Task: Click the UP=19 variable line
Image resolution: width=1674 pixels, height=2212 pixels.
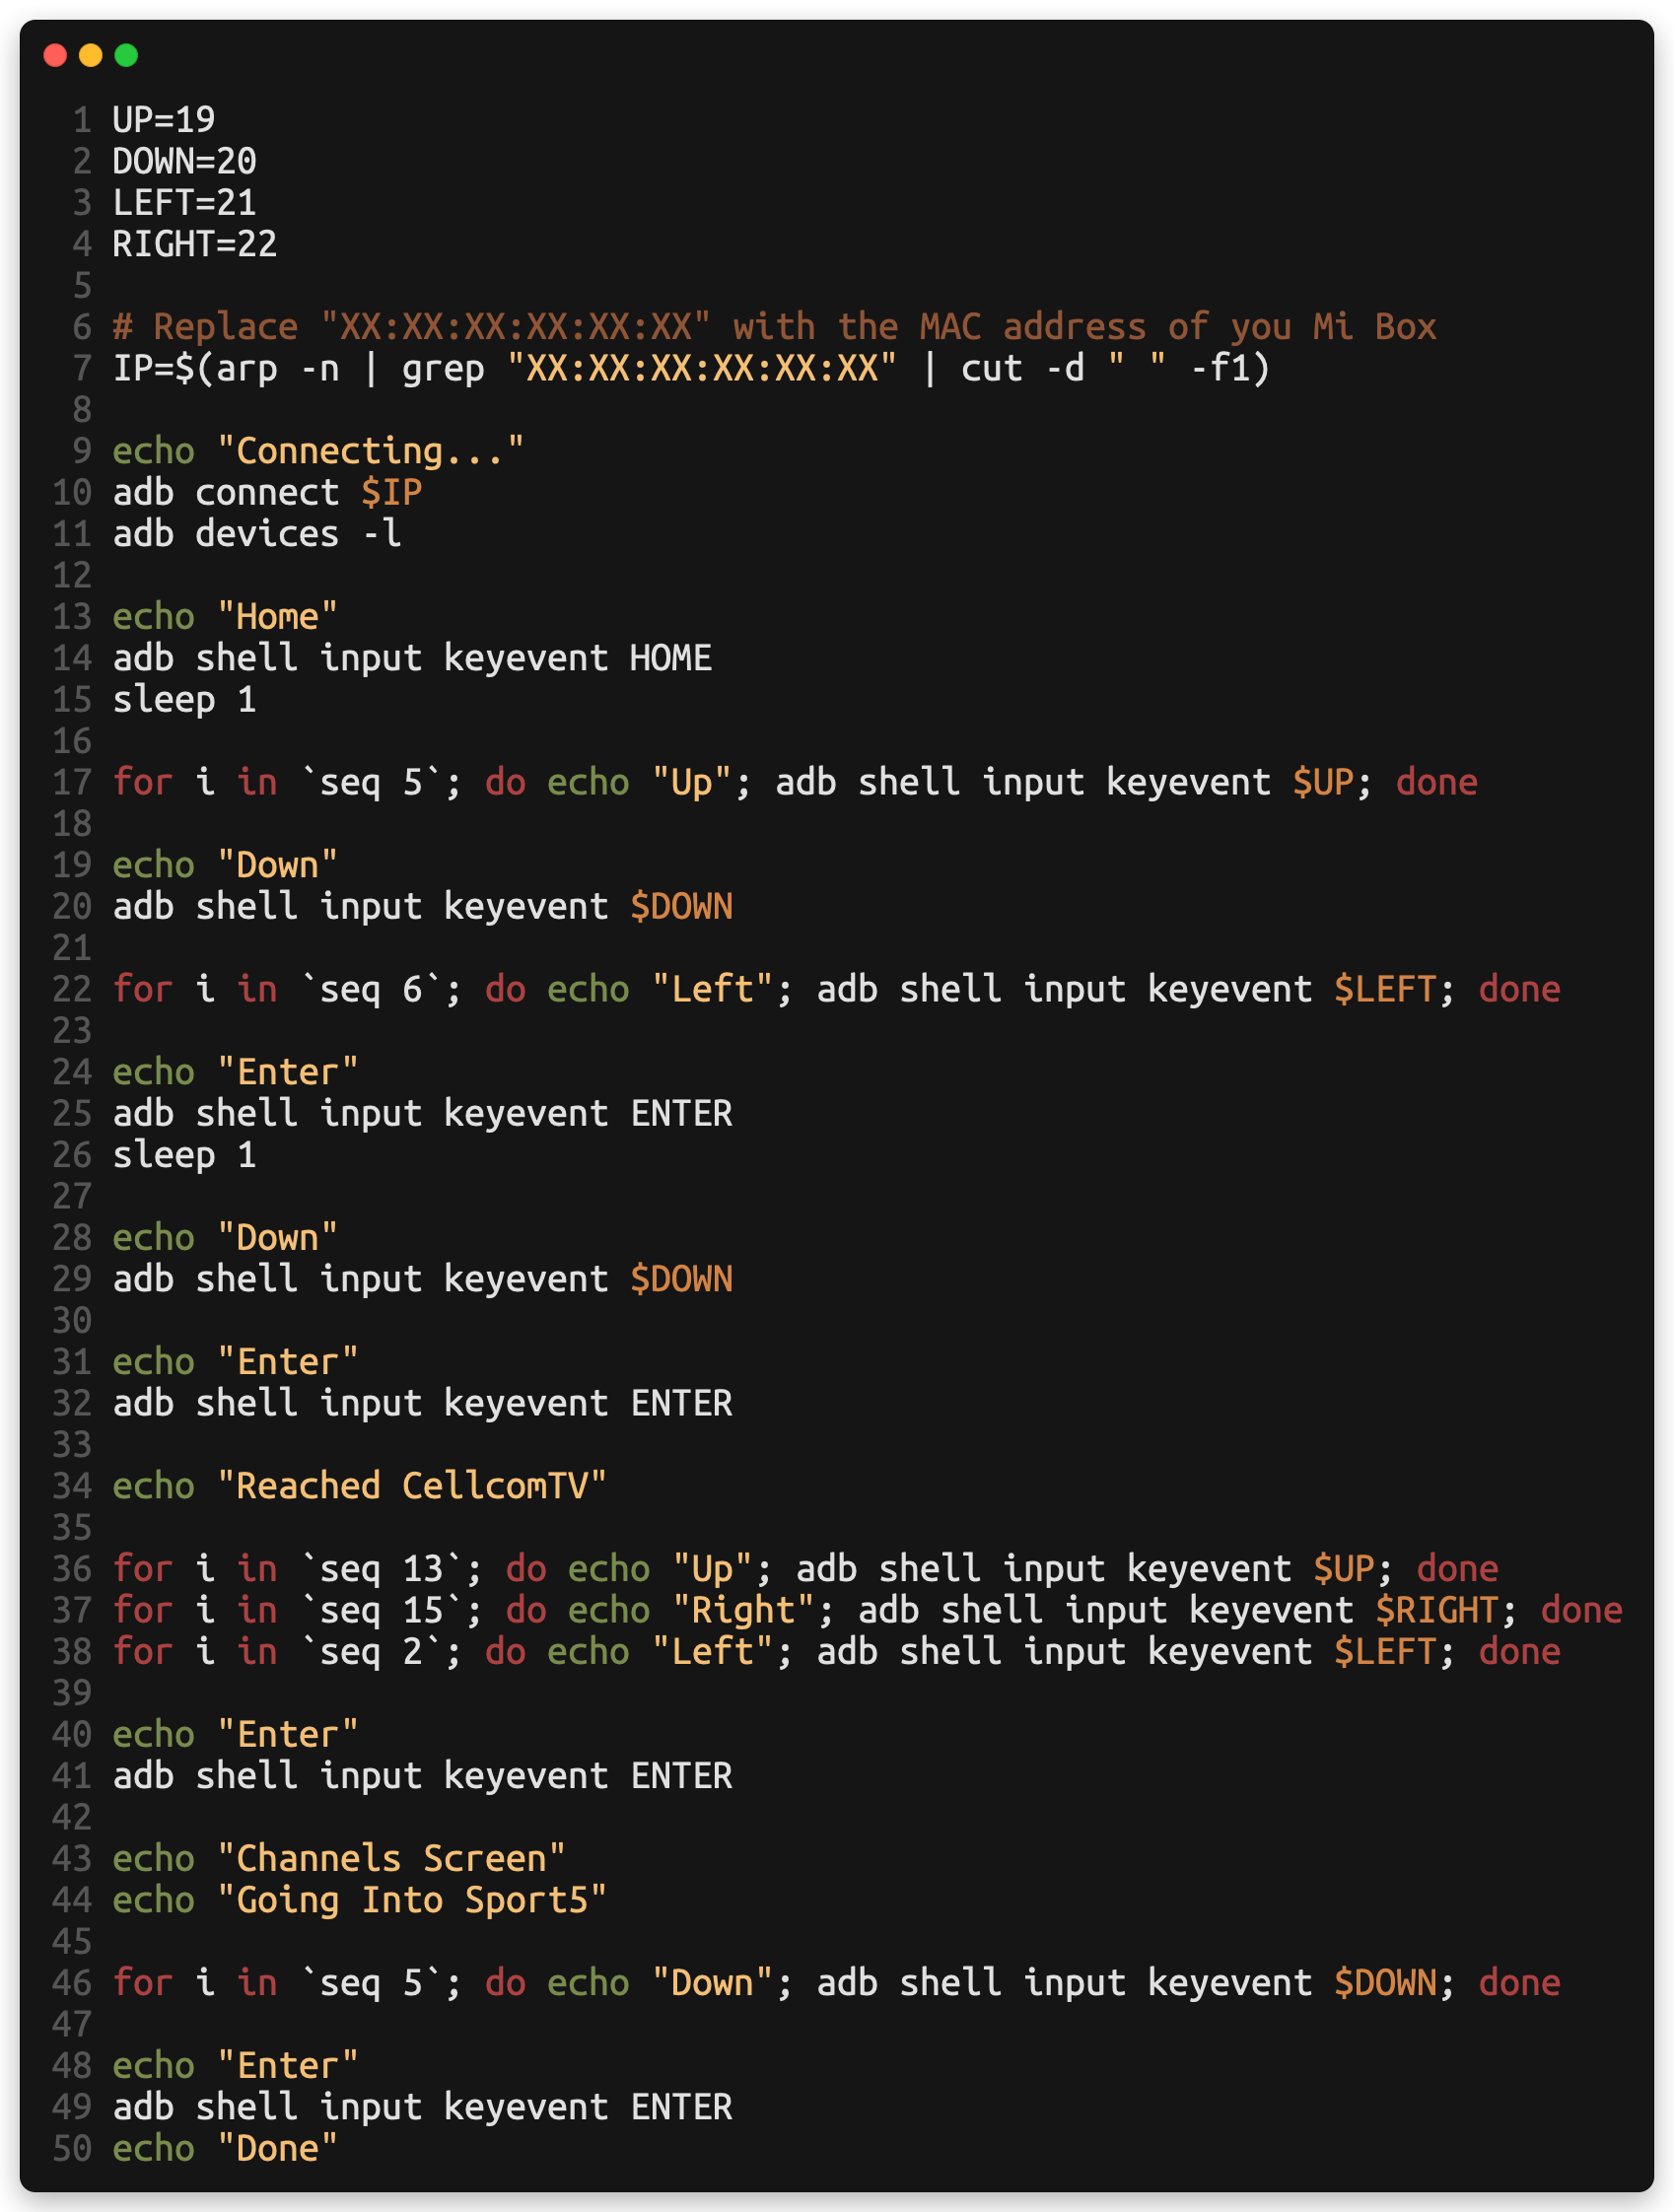Action: (164, 120)
